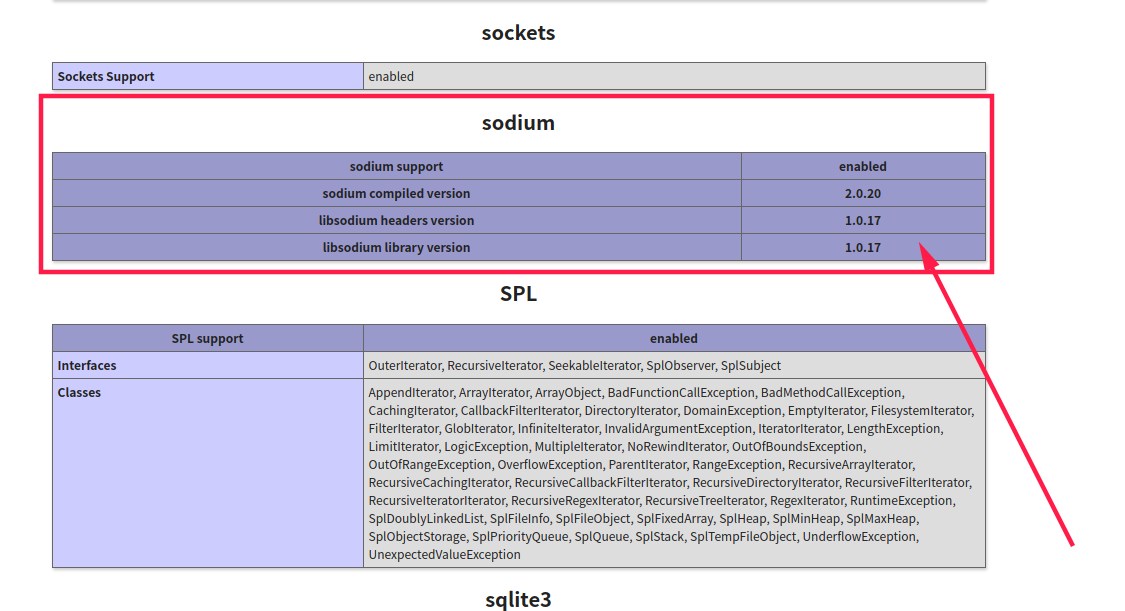Viewport: 1125px width, 611px height.
Task: Click the libsodium library version row
Action: point(396,247)
